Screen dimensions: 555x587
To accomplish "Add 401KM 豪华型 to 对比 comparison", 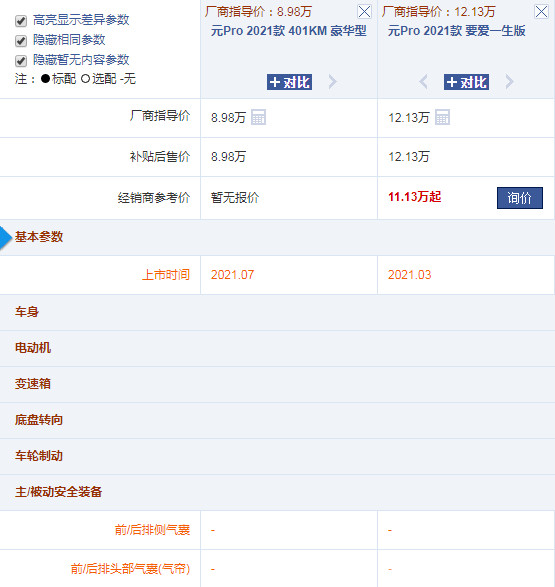I will 289,82.
